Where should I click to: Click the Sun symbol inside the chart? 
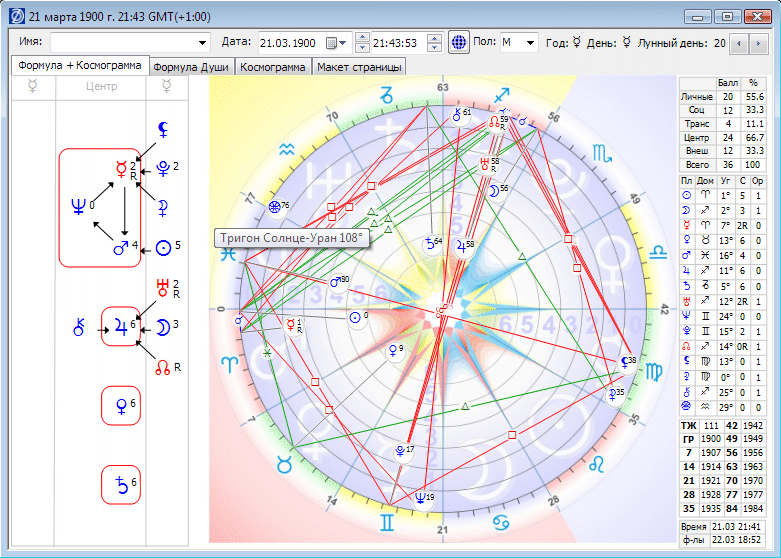(x=355, y=318)
